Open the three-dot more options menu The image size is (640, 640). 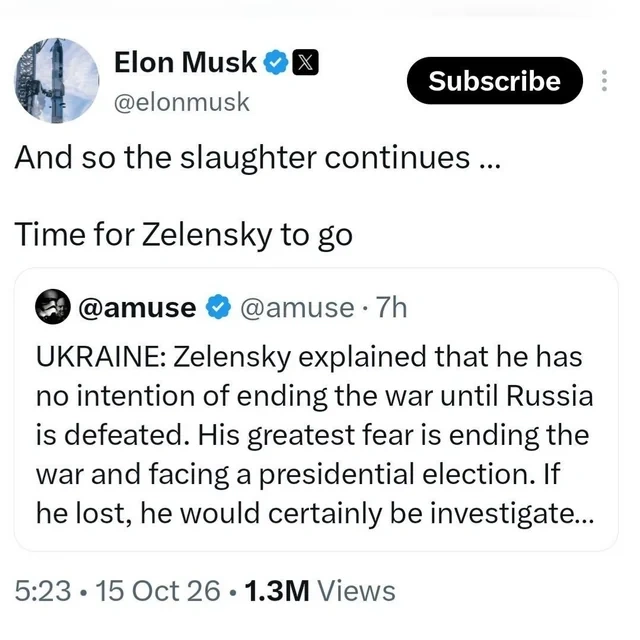[x=604, y=80]
